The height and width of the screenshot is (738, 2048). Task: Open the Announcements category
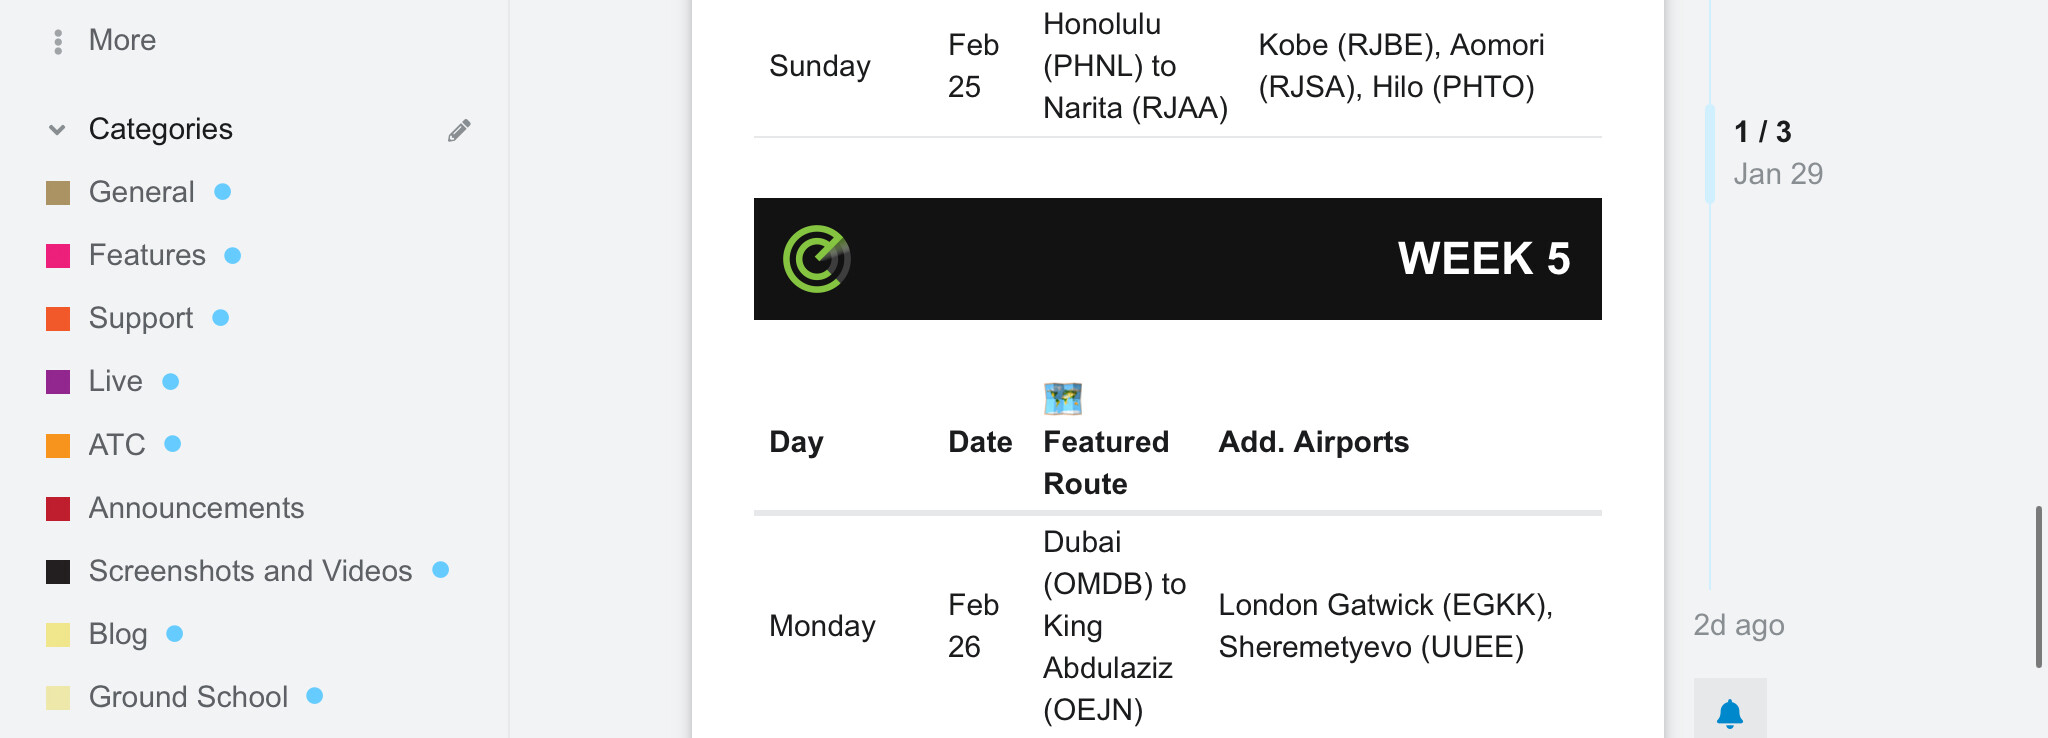point(196,508)
